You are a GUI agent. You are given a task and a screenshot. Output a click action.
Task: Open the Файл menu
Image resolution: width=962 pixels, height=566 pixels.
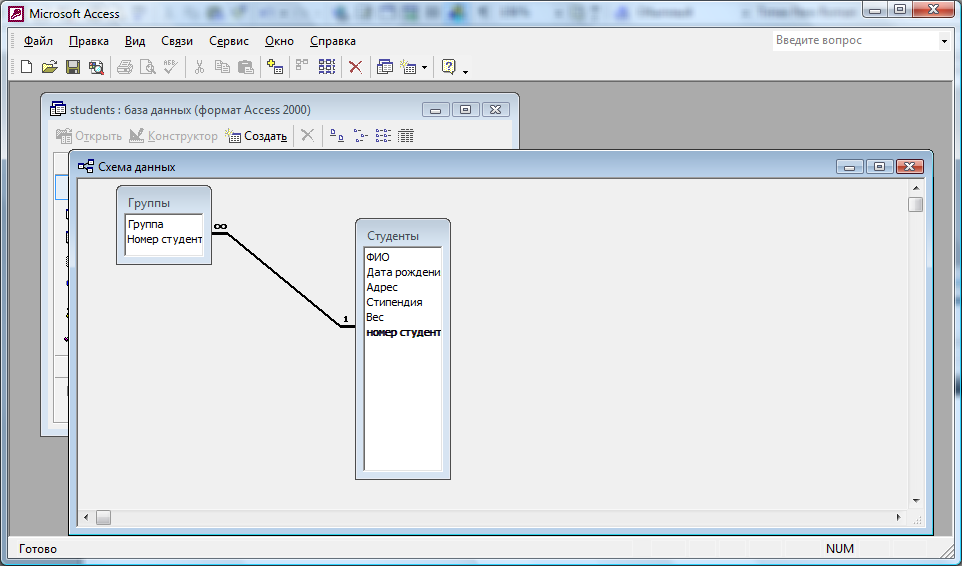pos(38,41)
